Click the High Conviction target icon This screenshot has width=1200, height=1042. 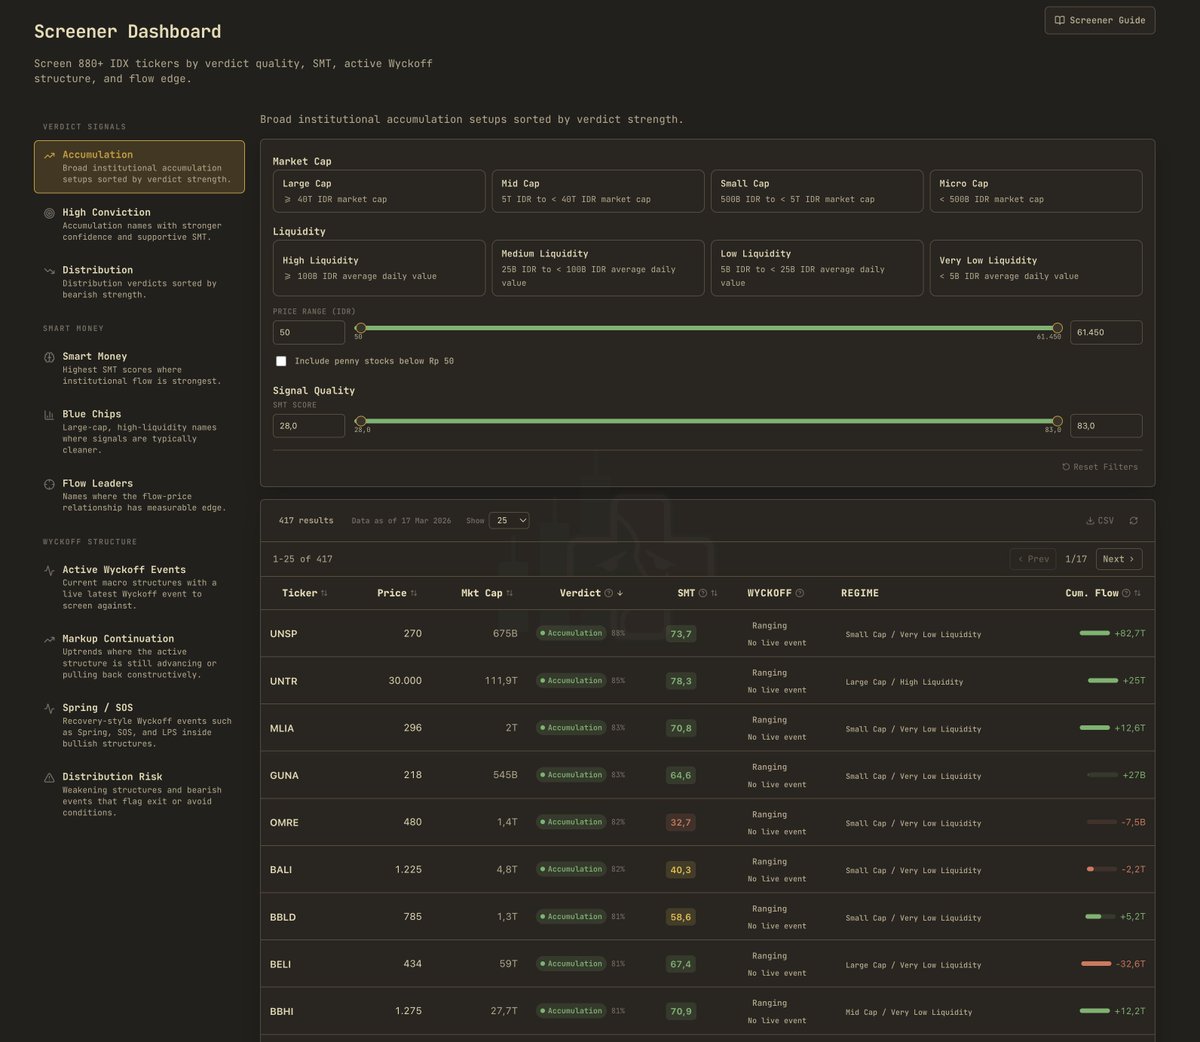(49, 213)
